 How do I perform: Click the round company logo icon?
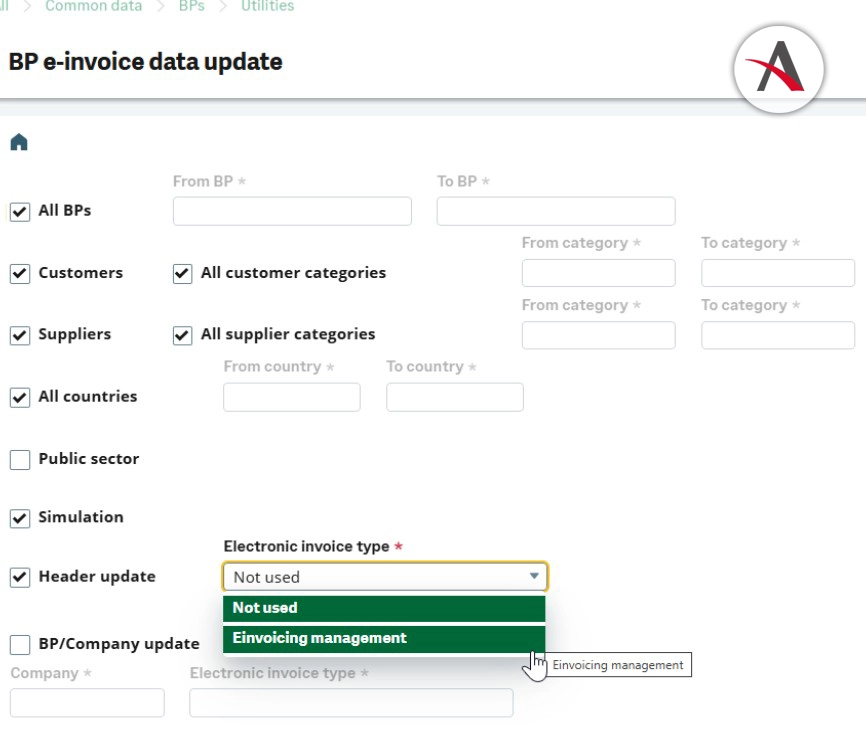coord(779,70)
